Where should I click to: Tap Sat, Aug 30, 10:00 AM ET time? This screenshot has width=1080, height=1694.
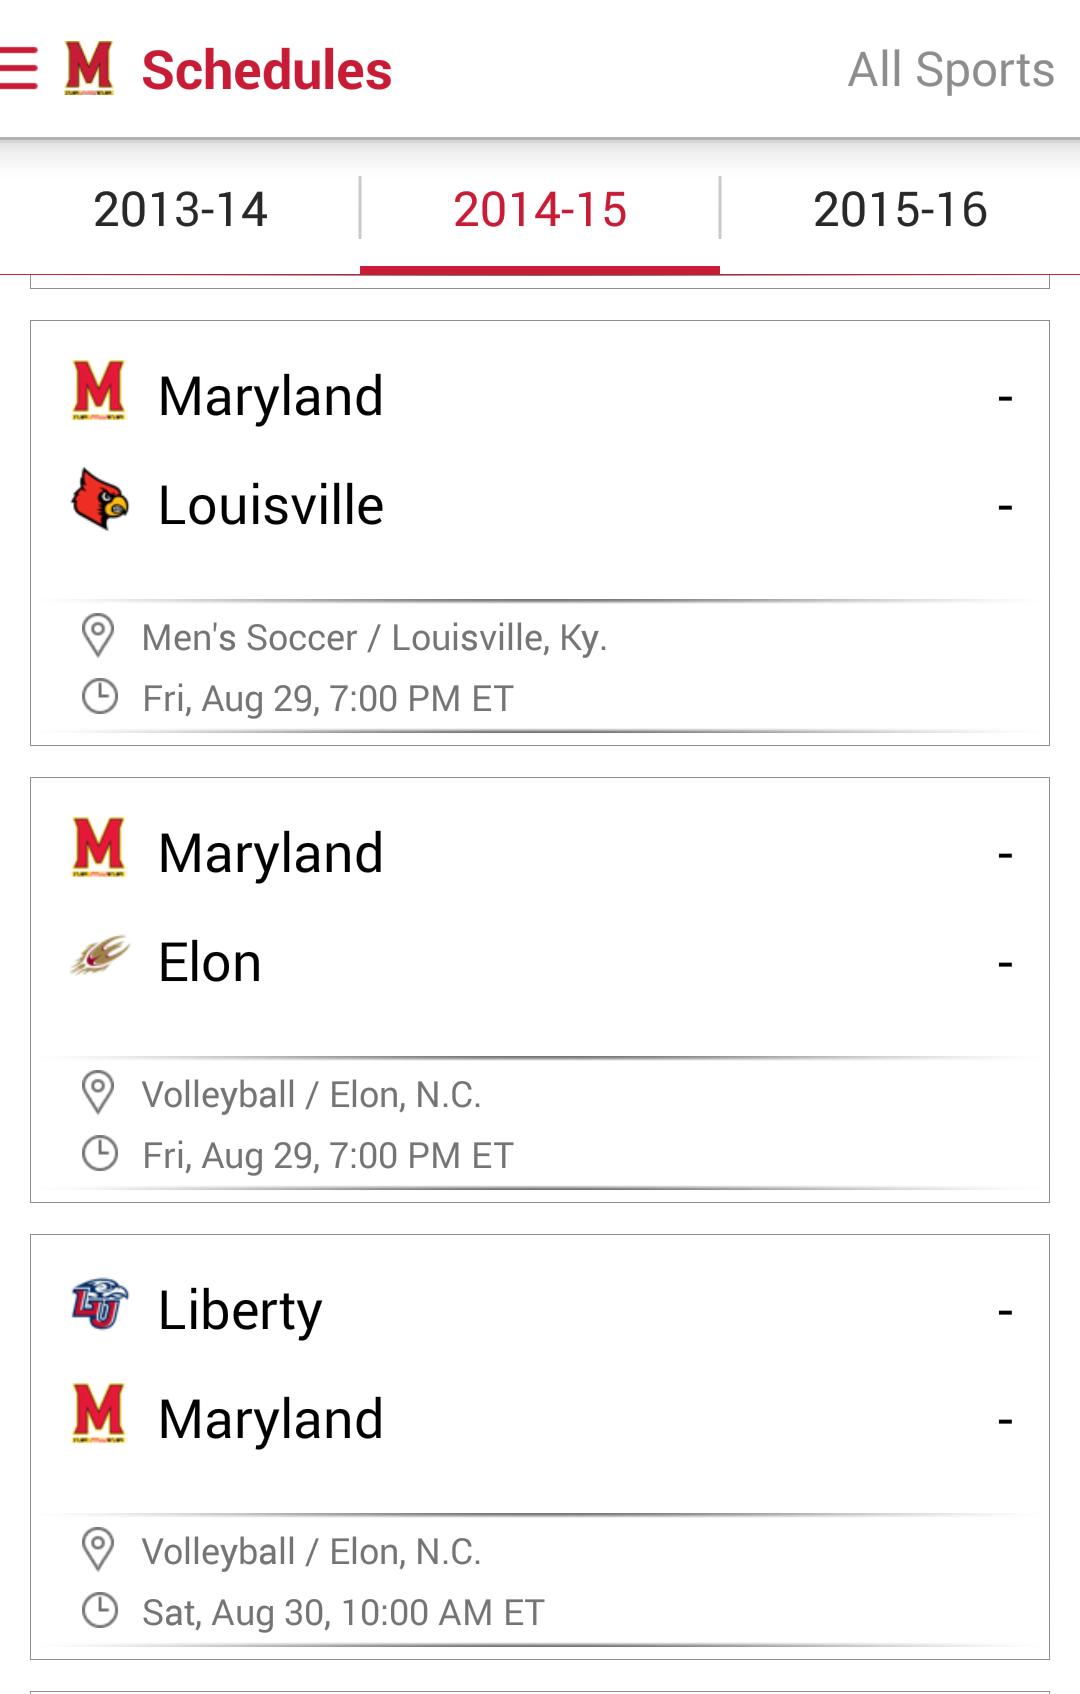coord(343,1612)
